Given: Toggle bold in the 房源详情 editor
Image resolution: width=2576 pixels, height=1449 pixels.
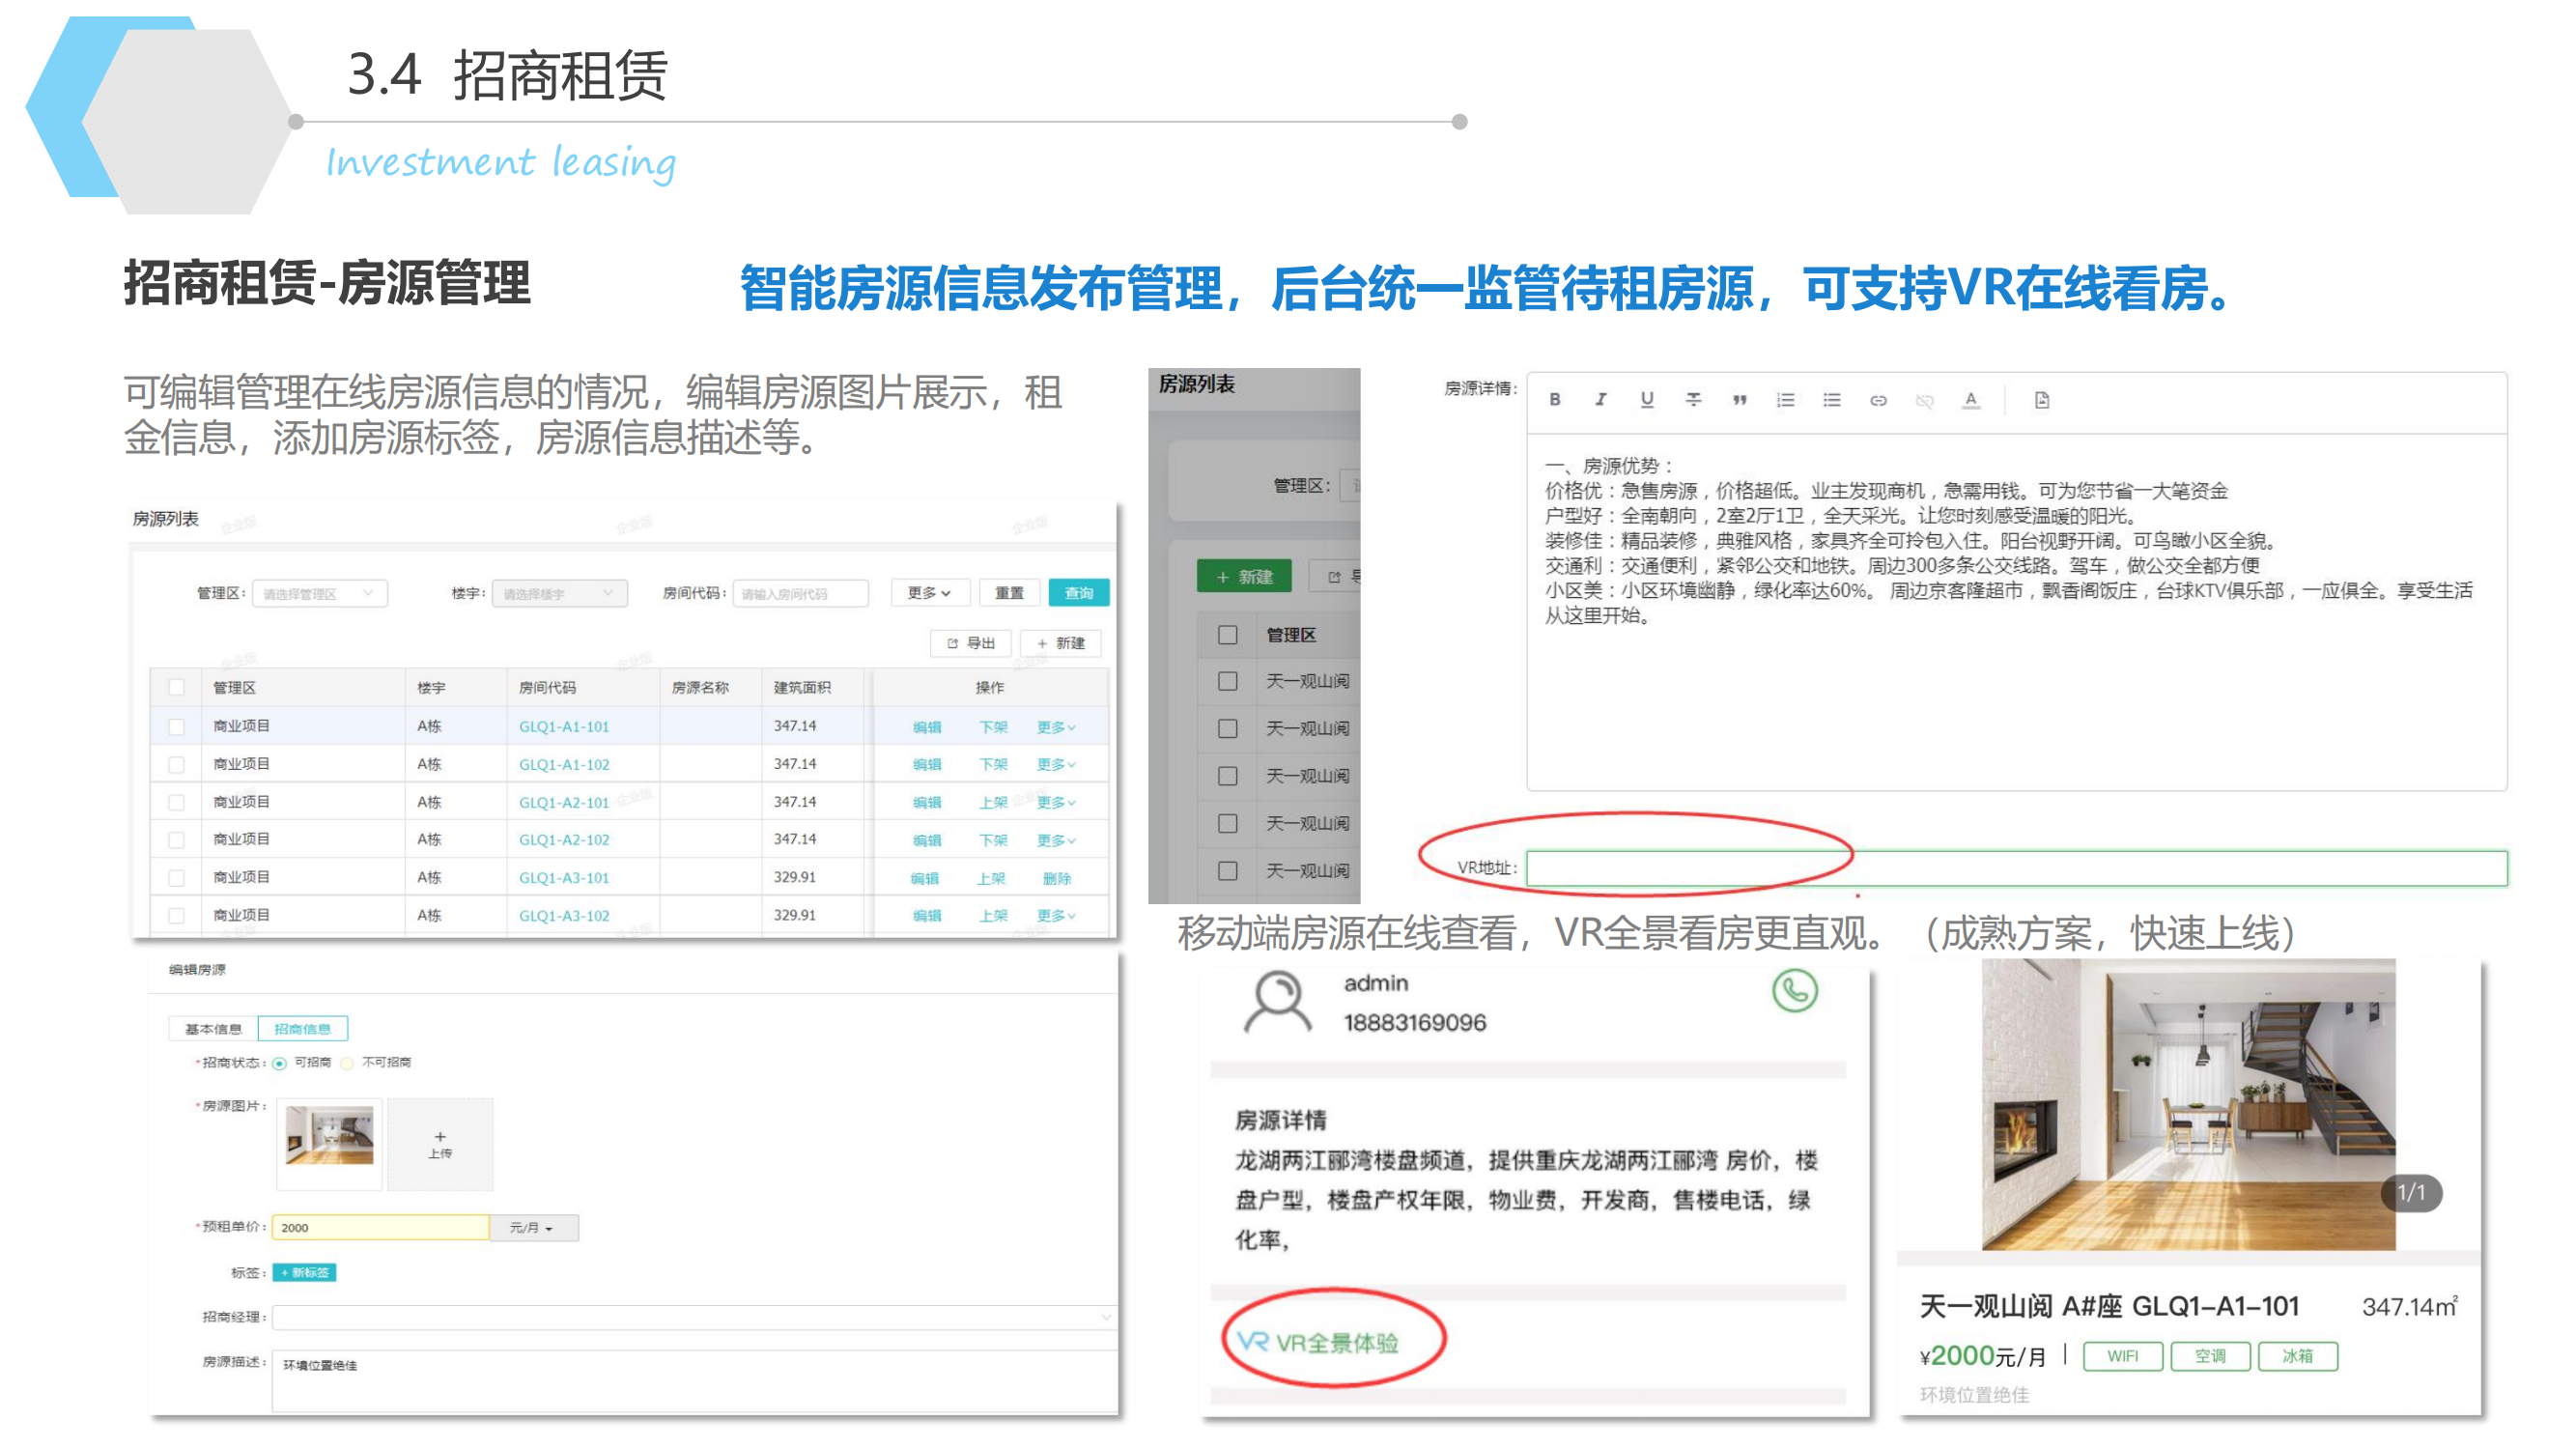Looking at the screenshot, I should tap(1554, 400).
